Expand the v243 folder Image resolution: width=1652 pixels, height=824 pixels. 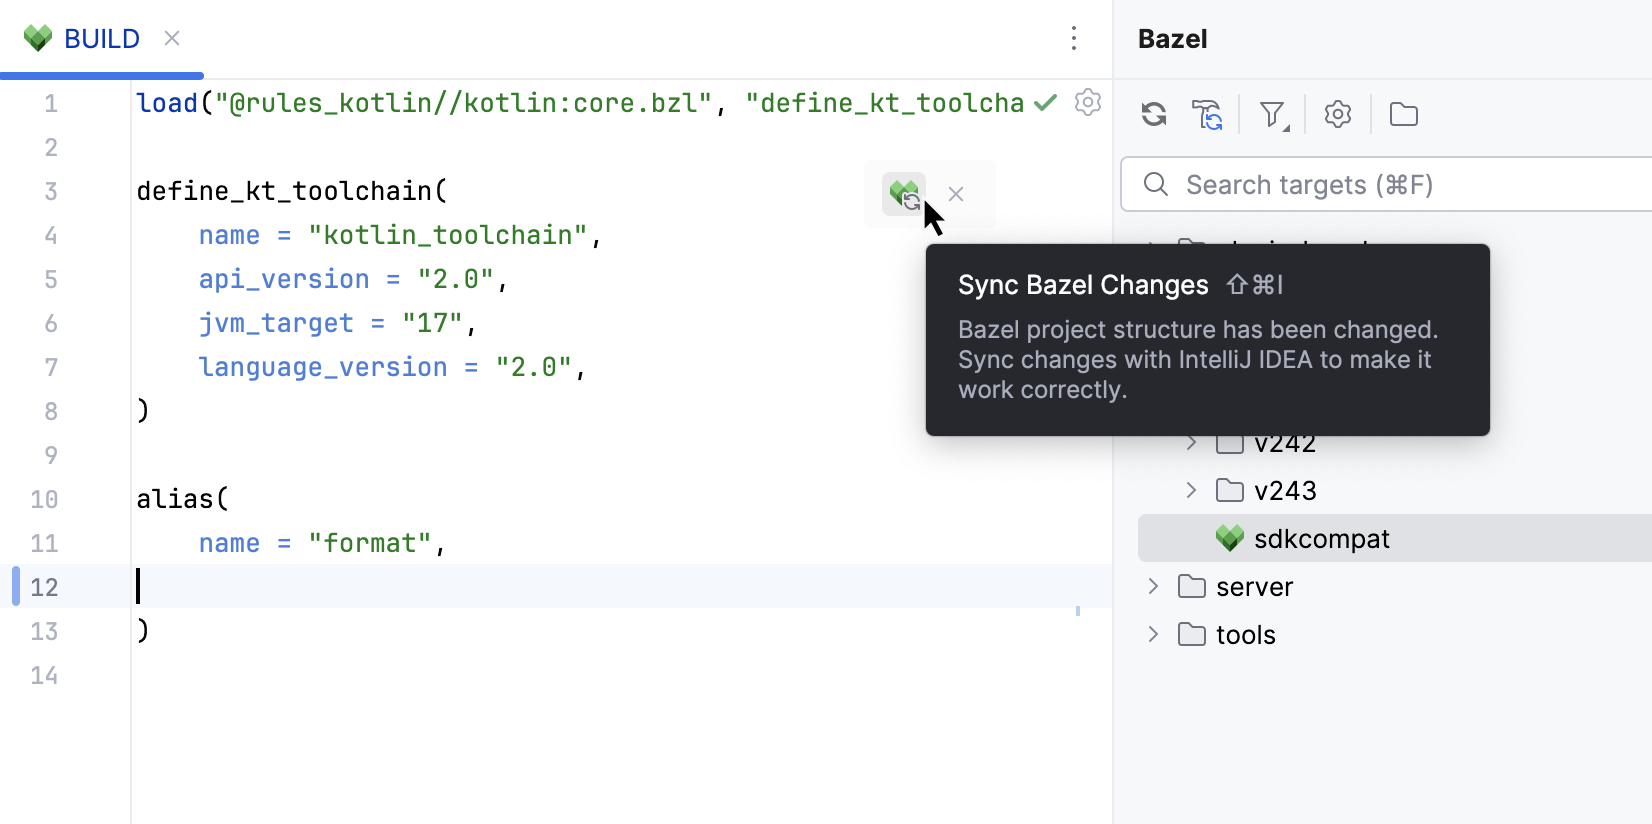(1191, 490)
